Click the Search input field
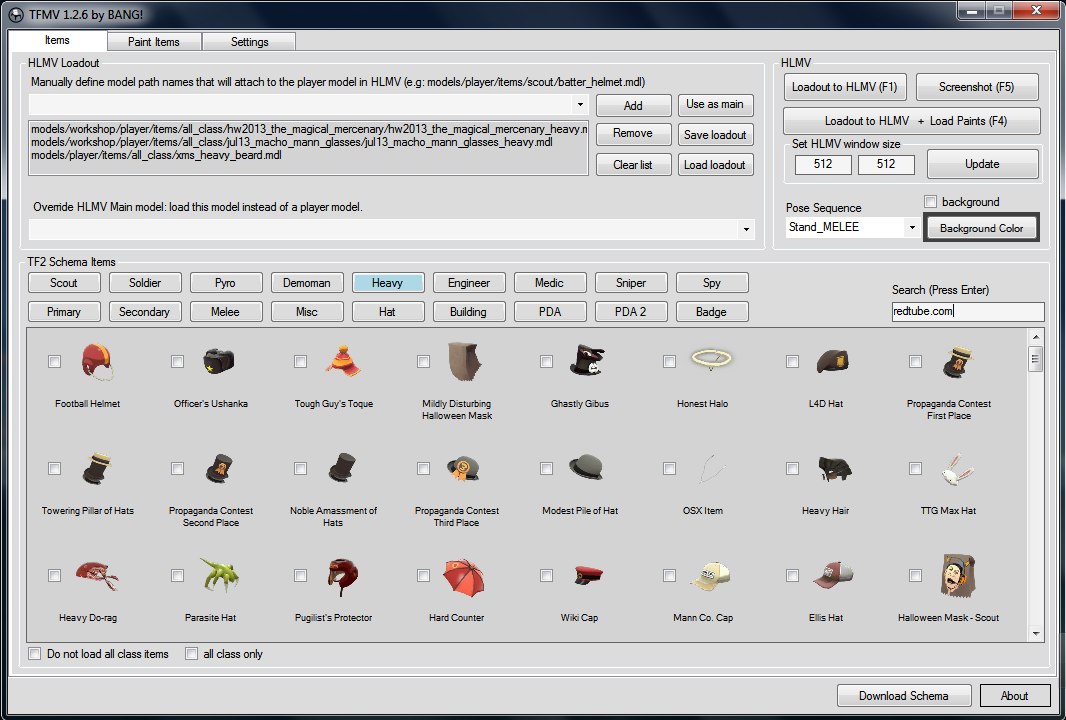The width and height of the screenshot is (1066, 720). (x=967, y=311)
